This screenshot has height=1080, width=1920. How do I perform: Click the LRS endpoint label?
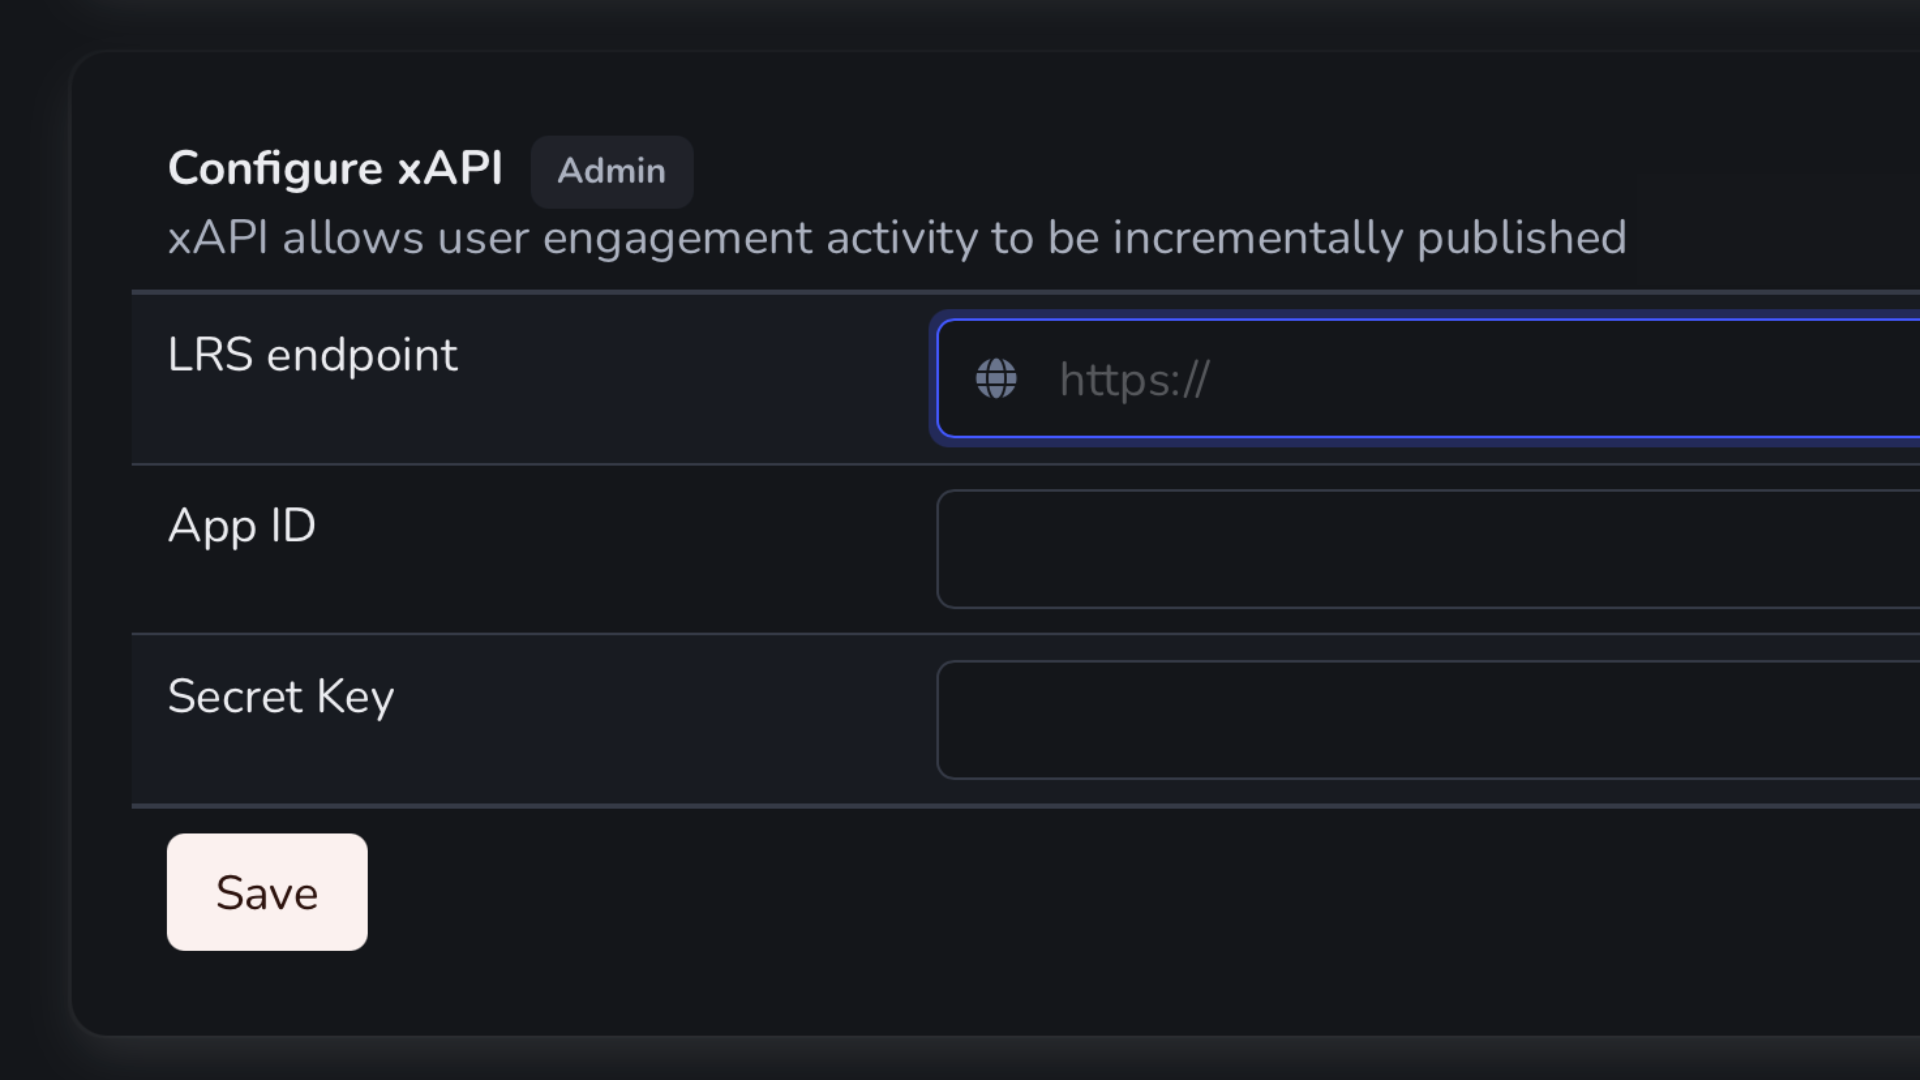click(313, 354)
